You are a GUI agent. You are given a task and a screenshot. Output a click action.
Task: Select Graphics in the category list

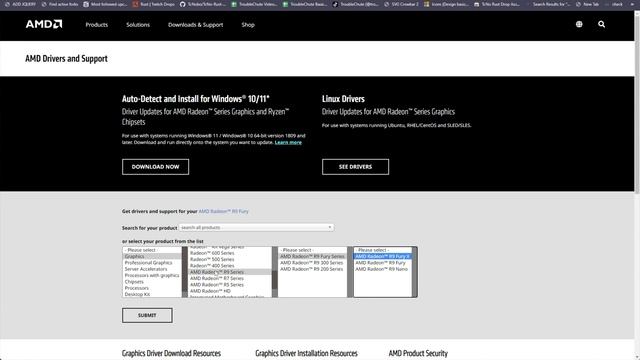152,256
